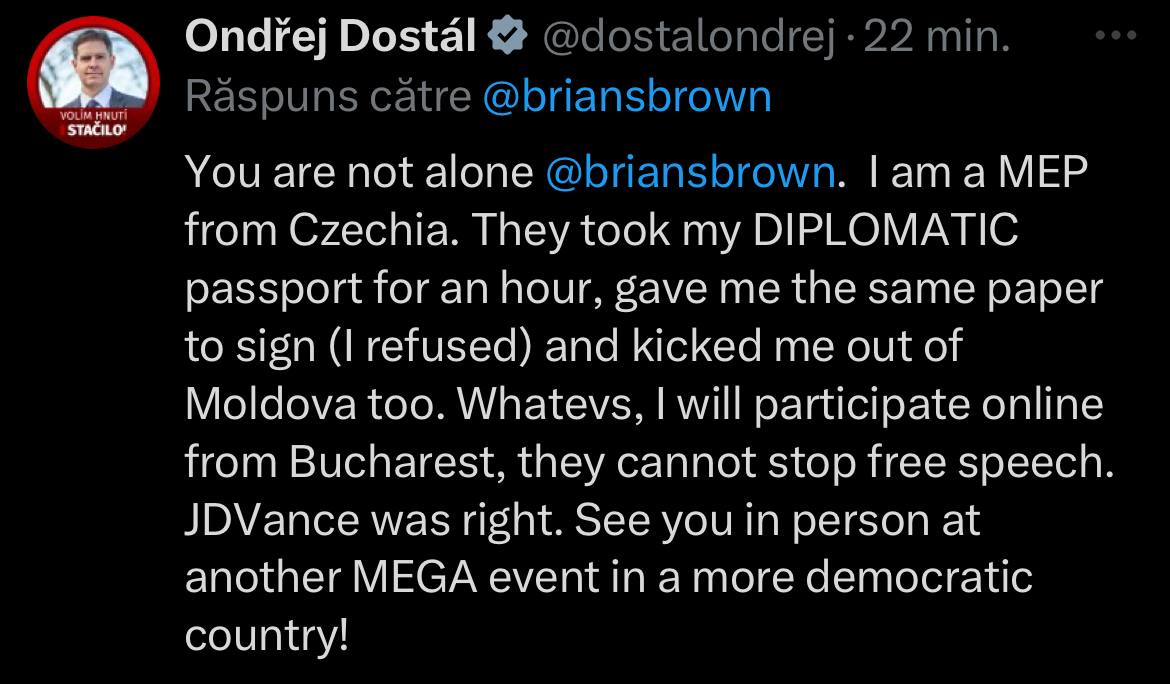The image size is (1170, 684).
Task: Click the display name Ondřej Dostál
Action: pos(330,37)
